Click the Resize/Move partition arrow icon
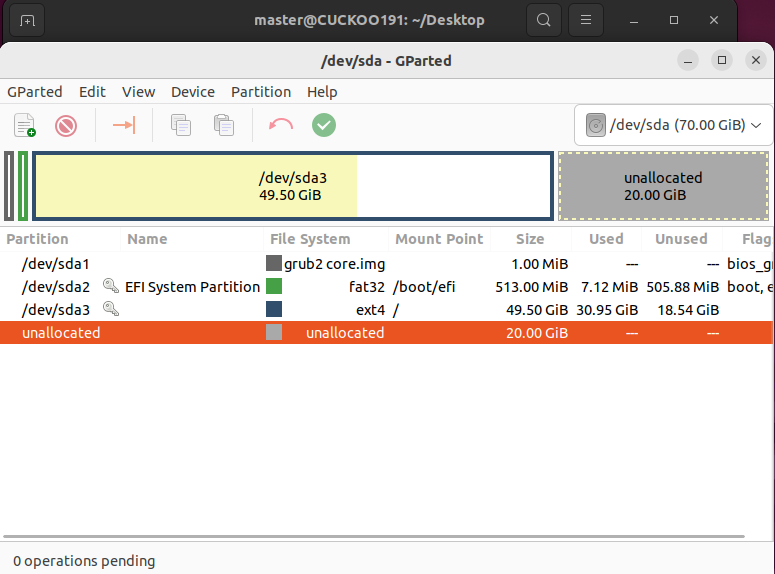Image resolution: width=775 pixels, height=574 pixels. pyautogui.click(x=124, y=125)
